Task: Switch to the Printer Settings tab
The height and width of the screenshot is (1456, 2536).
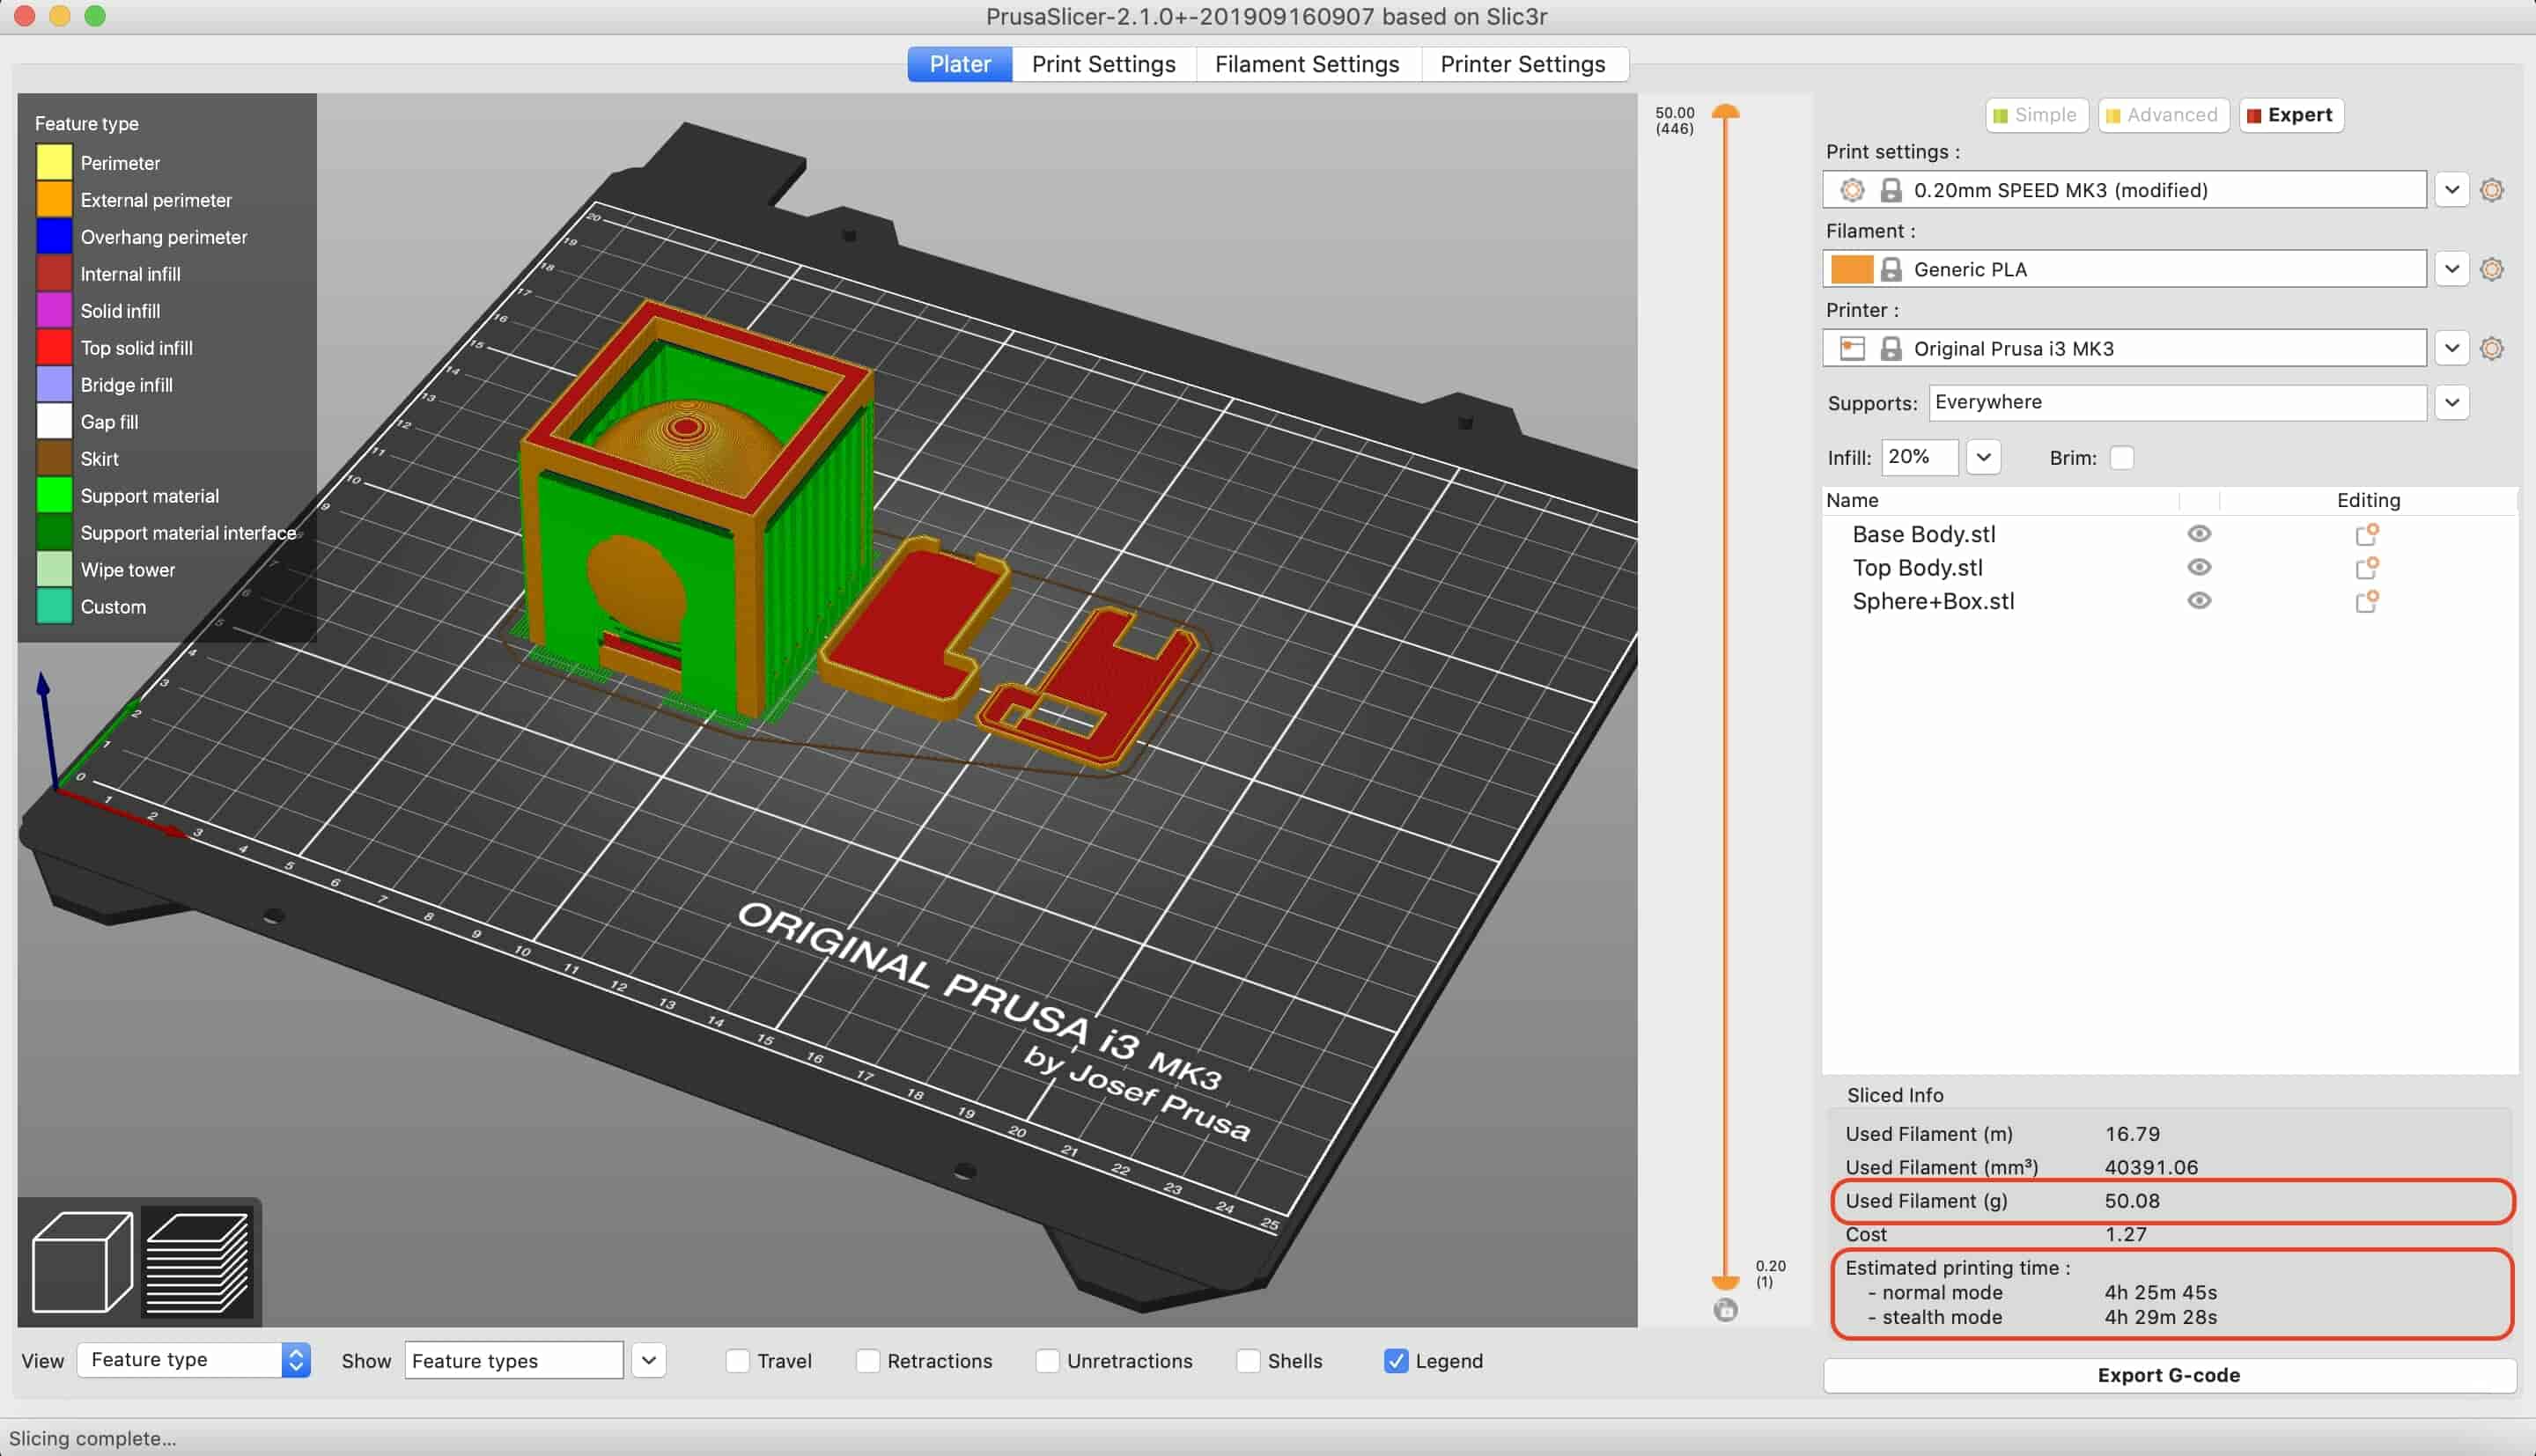Action: click(x=1522, y=63)
